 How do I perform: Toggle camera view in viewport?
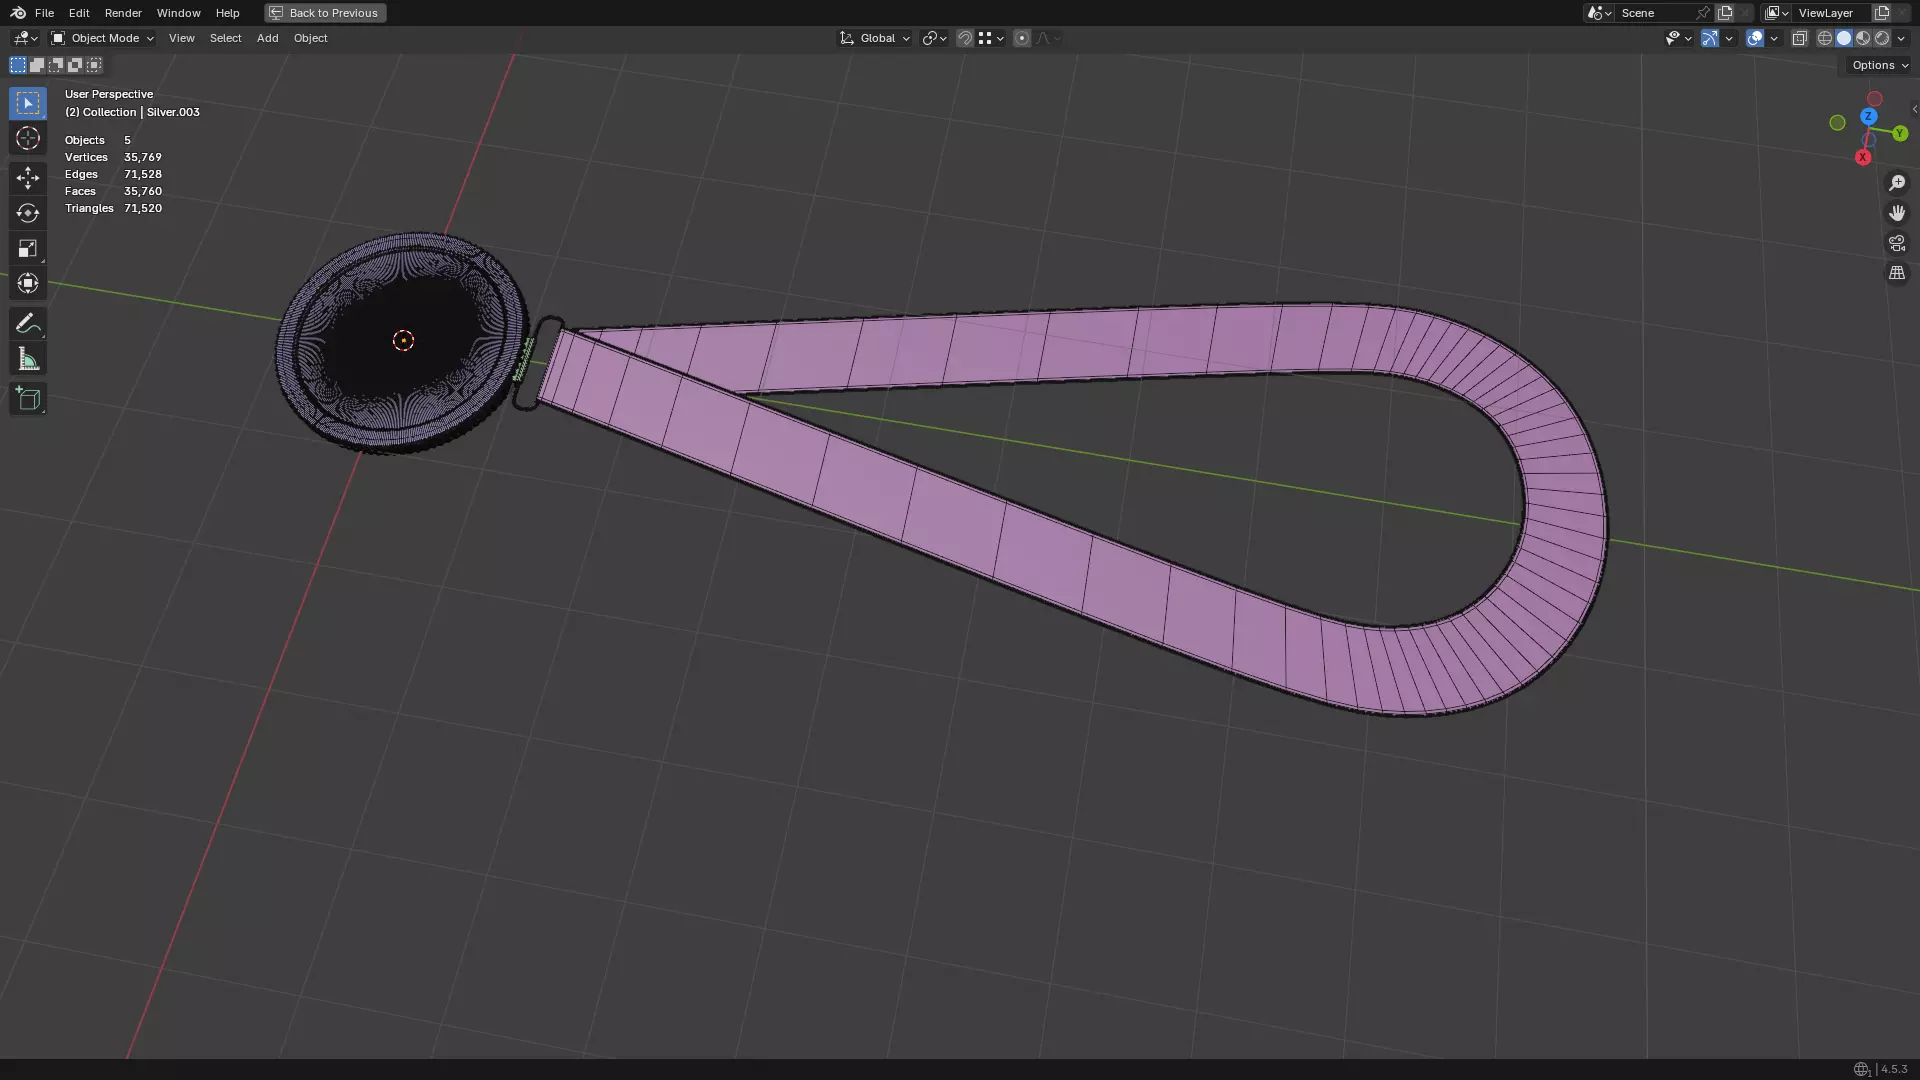click(1897, 243)
